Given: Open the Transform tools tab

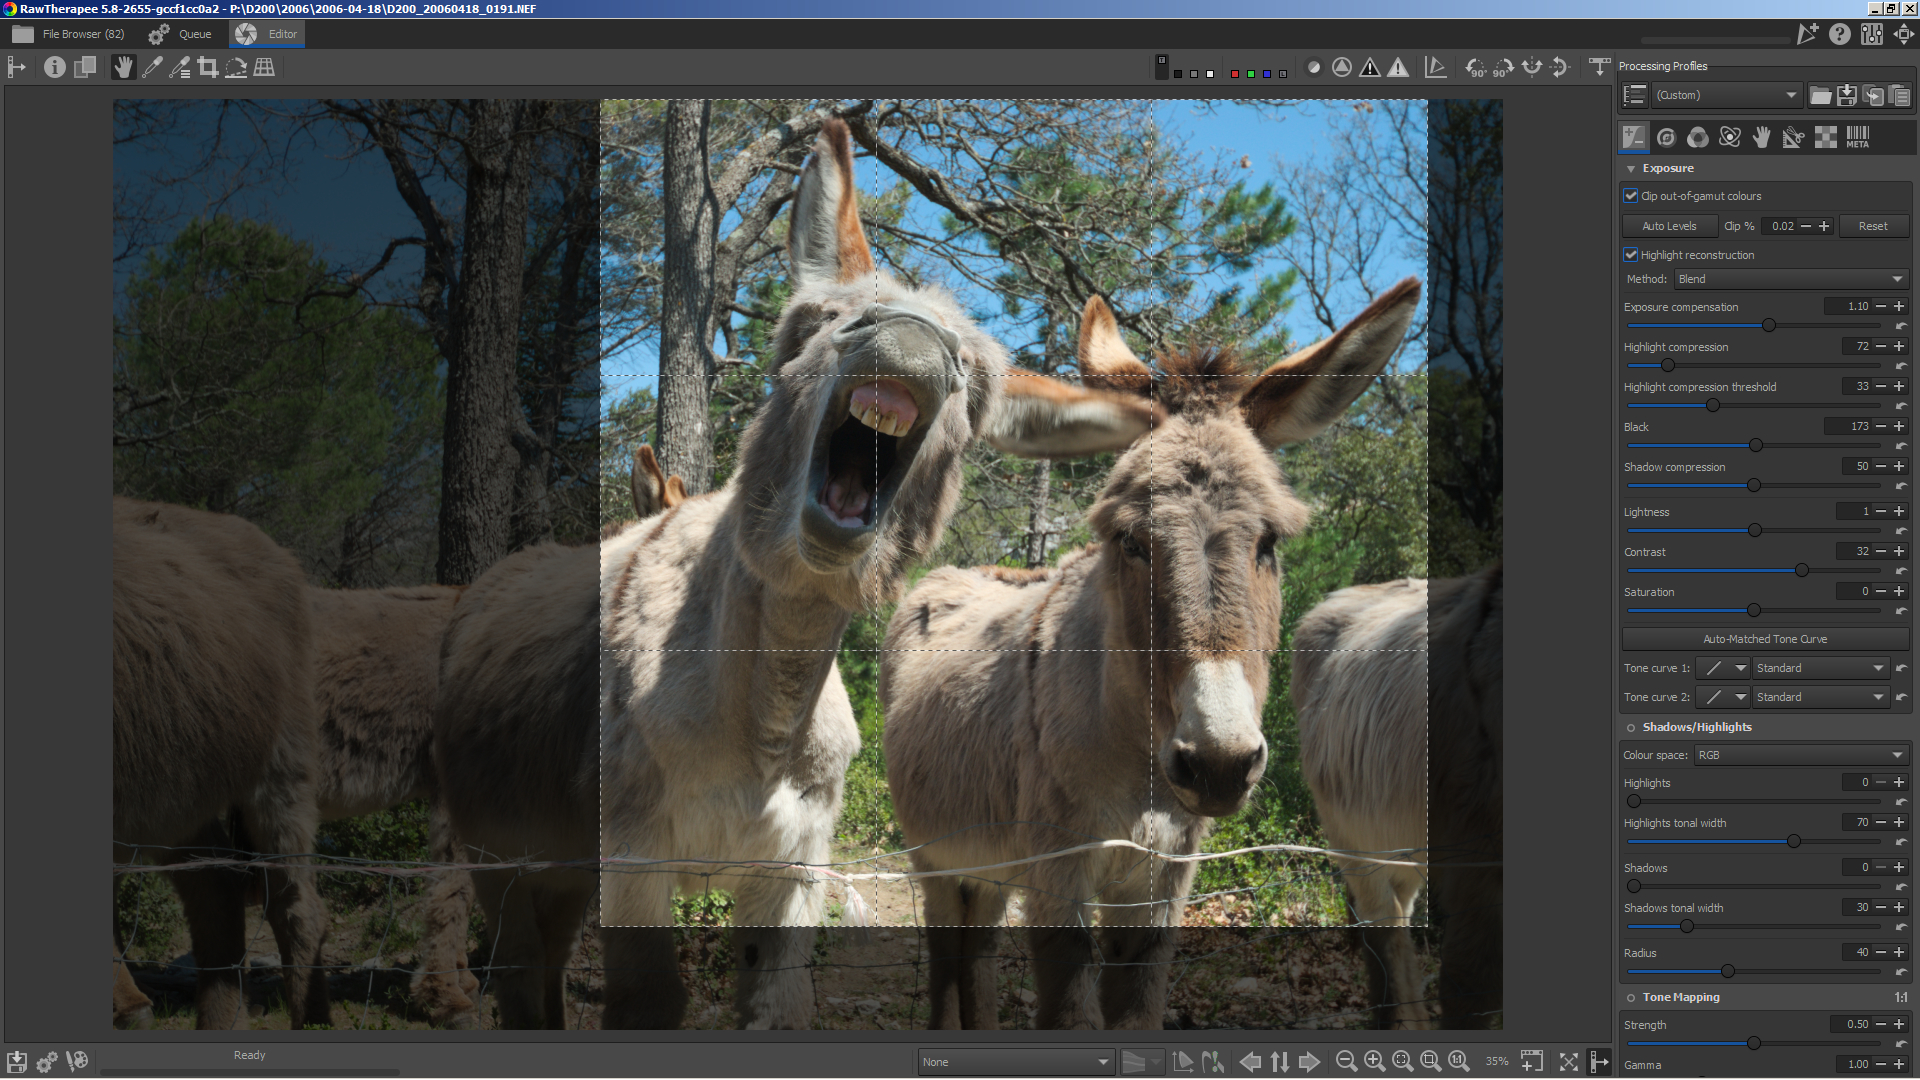Looking at the screenshot, I should click(1793, 137).
